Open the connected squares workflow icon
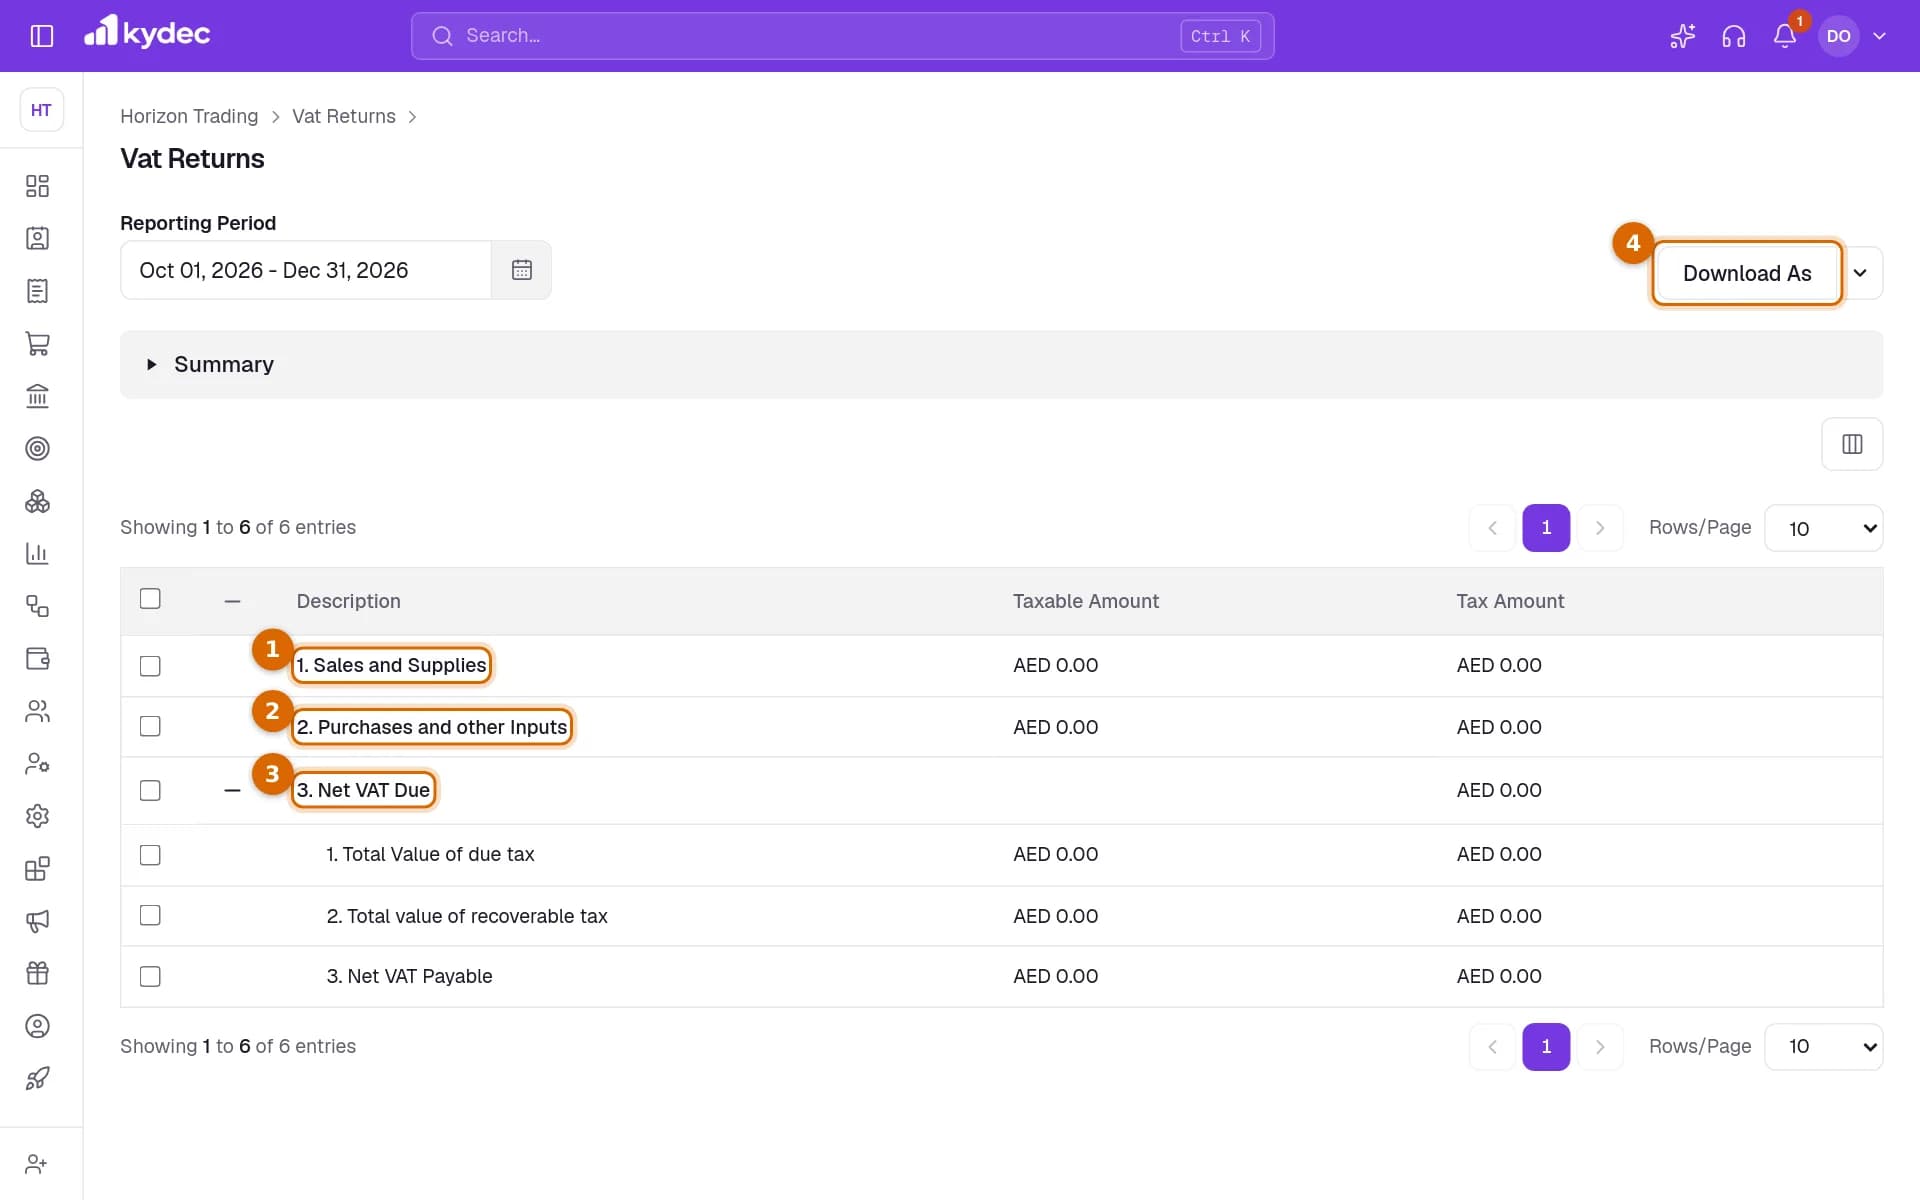 [x=37, y=606]
